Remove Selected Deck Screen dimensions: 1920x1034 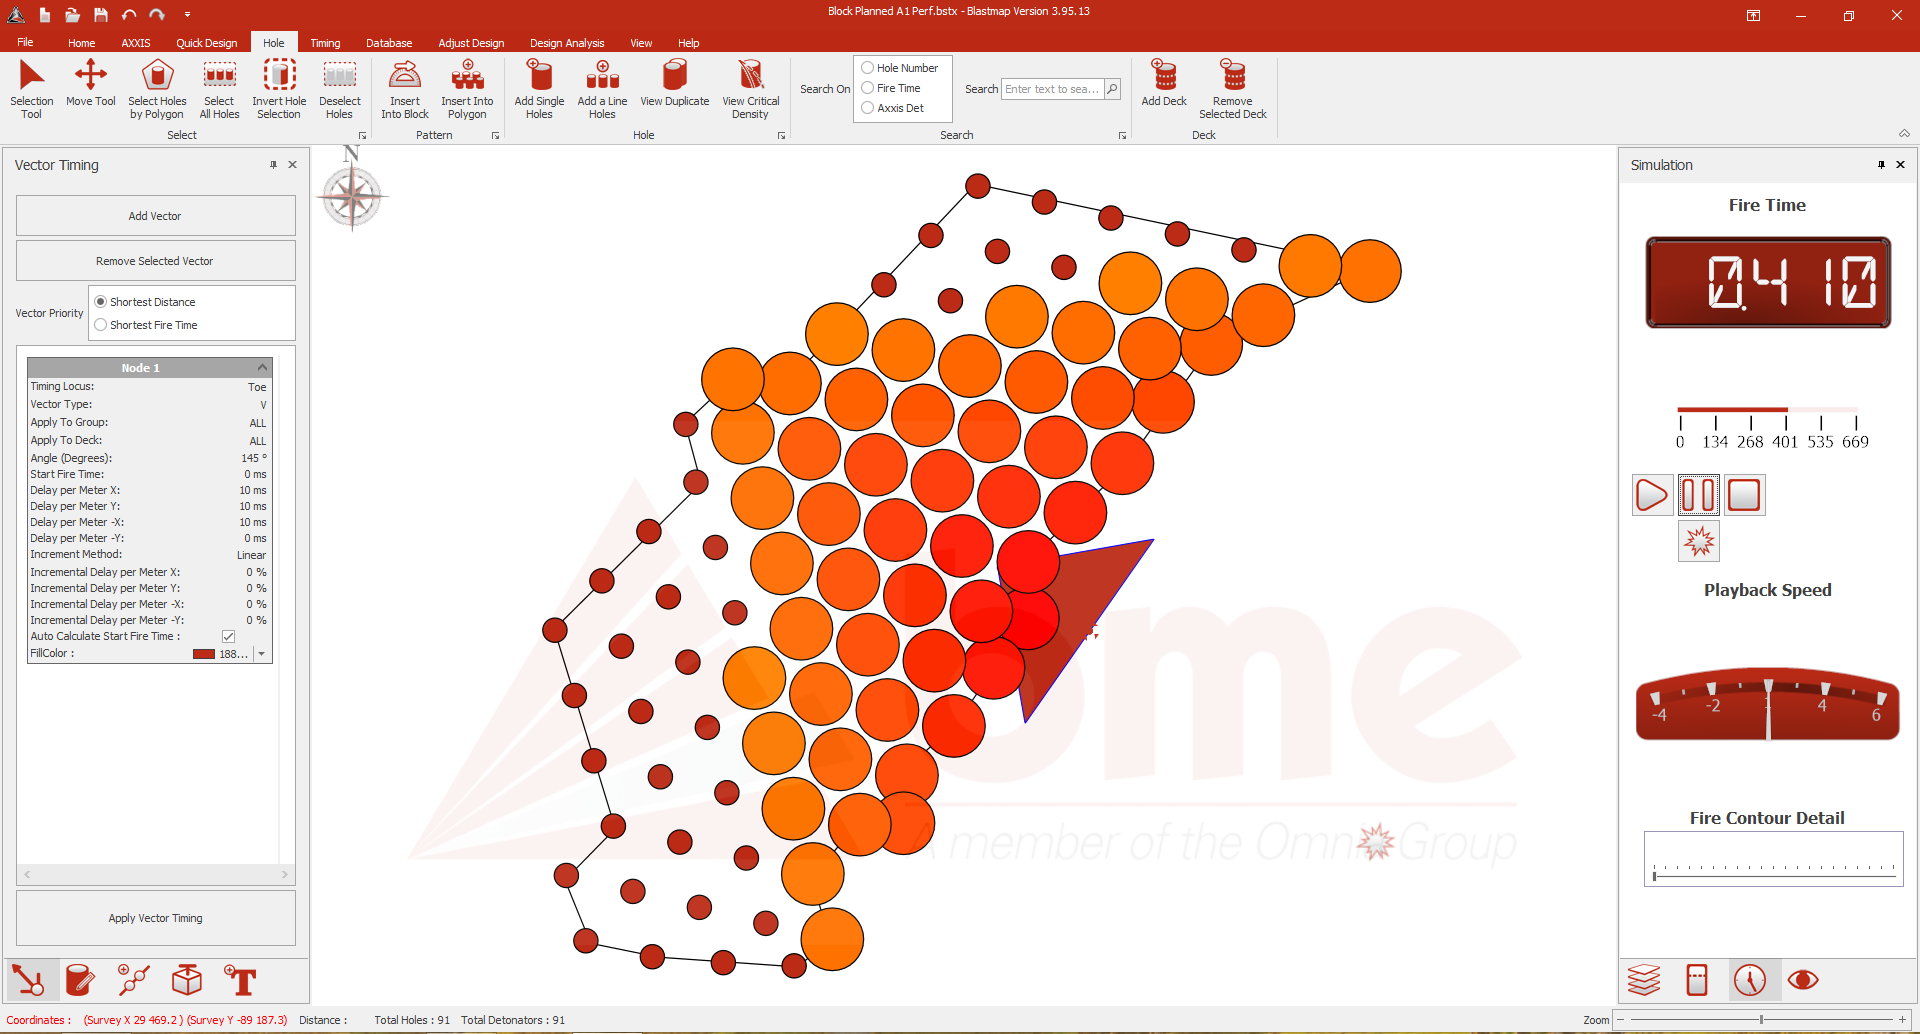point(1232,89)
